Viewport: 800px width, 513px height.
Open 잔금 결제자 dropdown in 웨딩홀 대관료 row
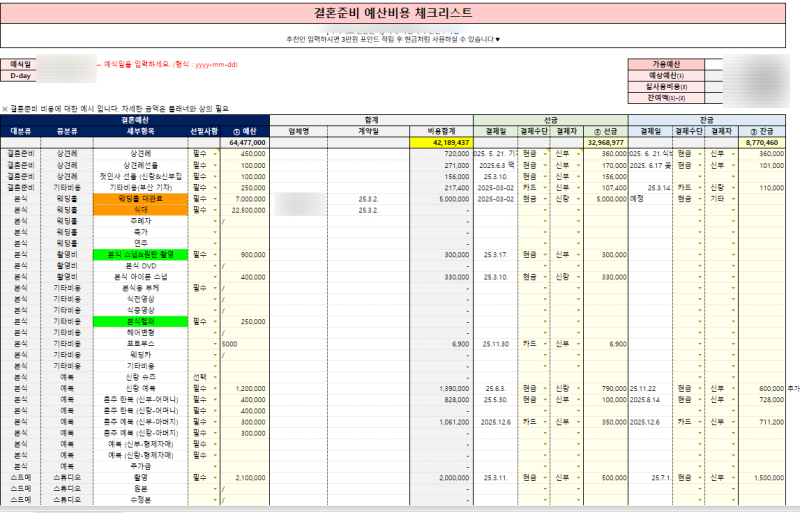(734, 199)
